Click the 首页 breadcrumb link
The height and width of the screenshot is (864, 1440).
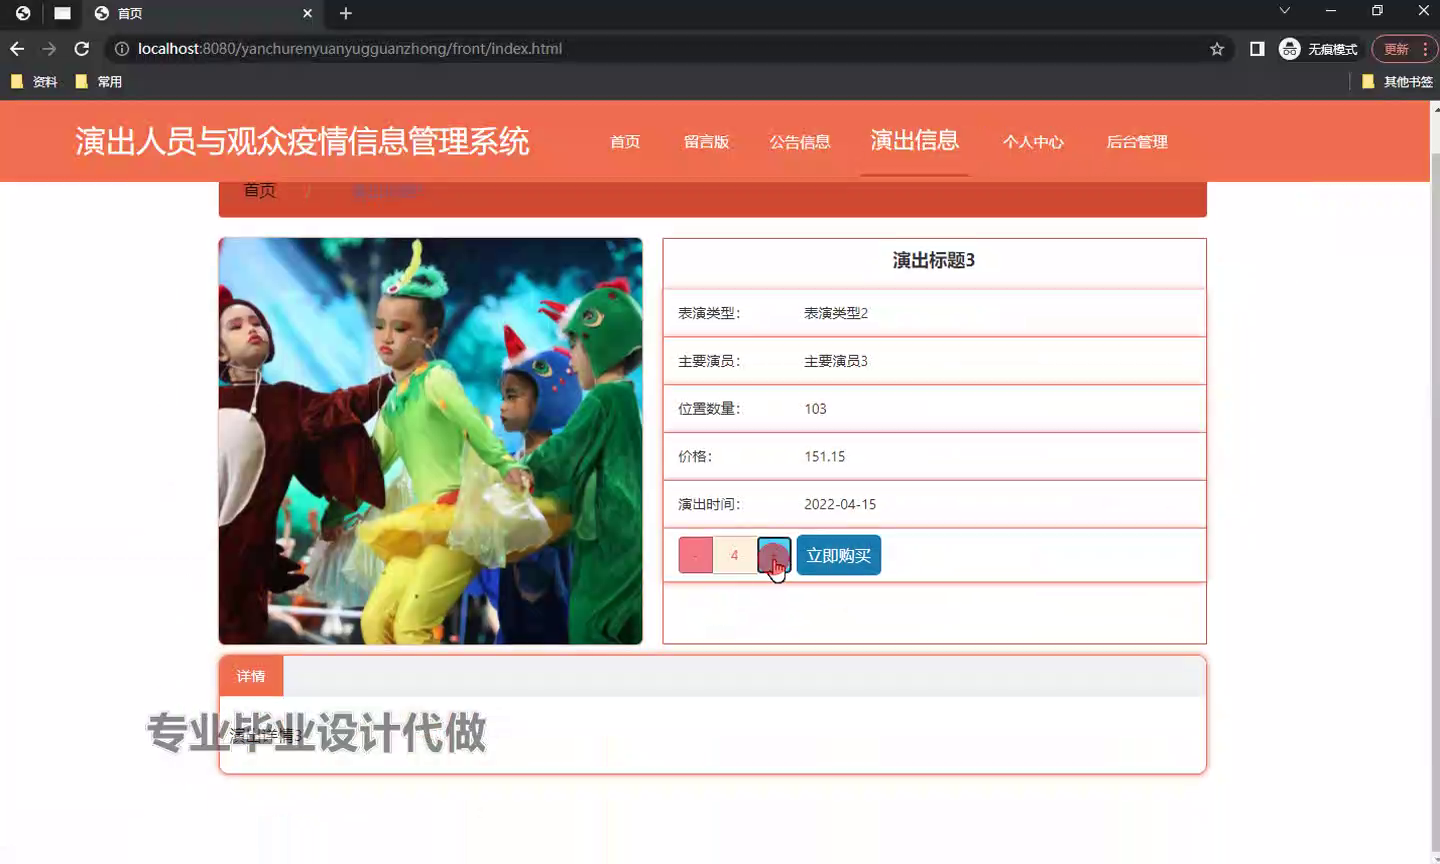tap(260, 191)
